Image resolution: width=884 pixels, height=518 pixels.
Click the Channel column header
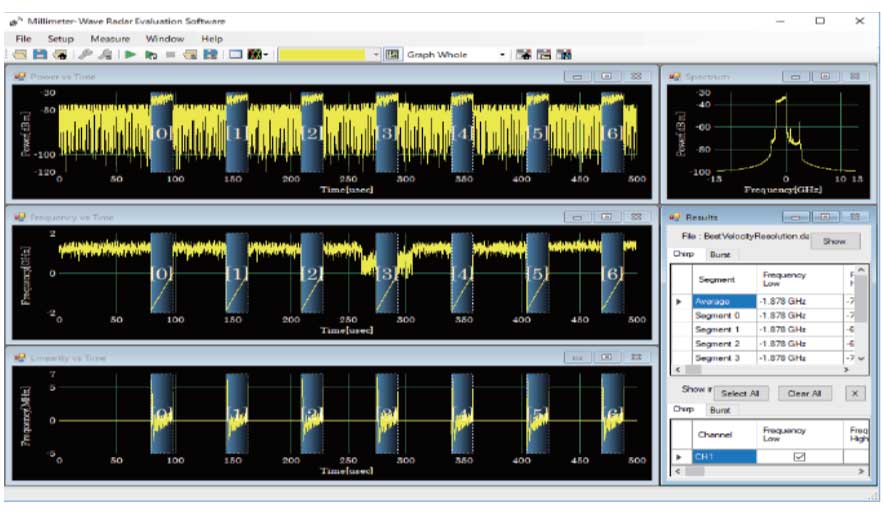coord(724,435)
